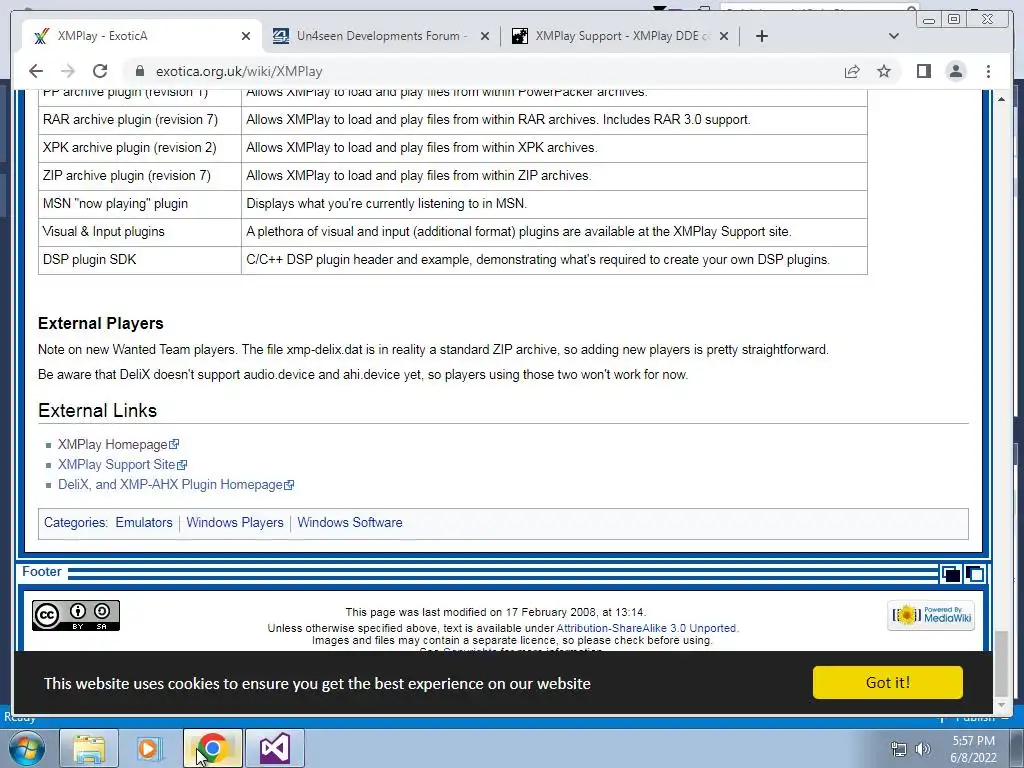The height and width of the screenshot is (768, 1024).
Task: Go back with the browser back arrow
Action: tap(36, 71)
